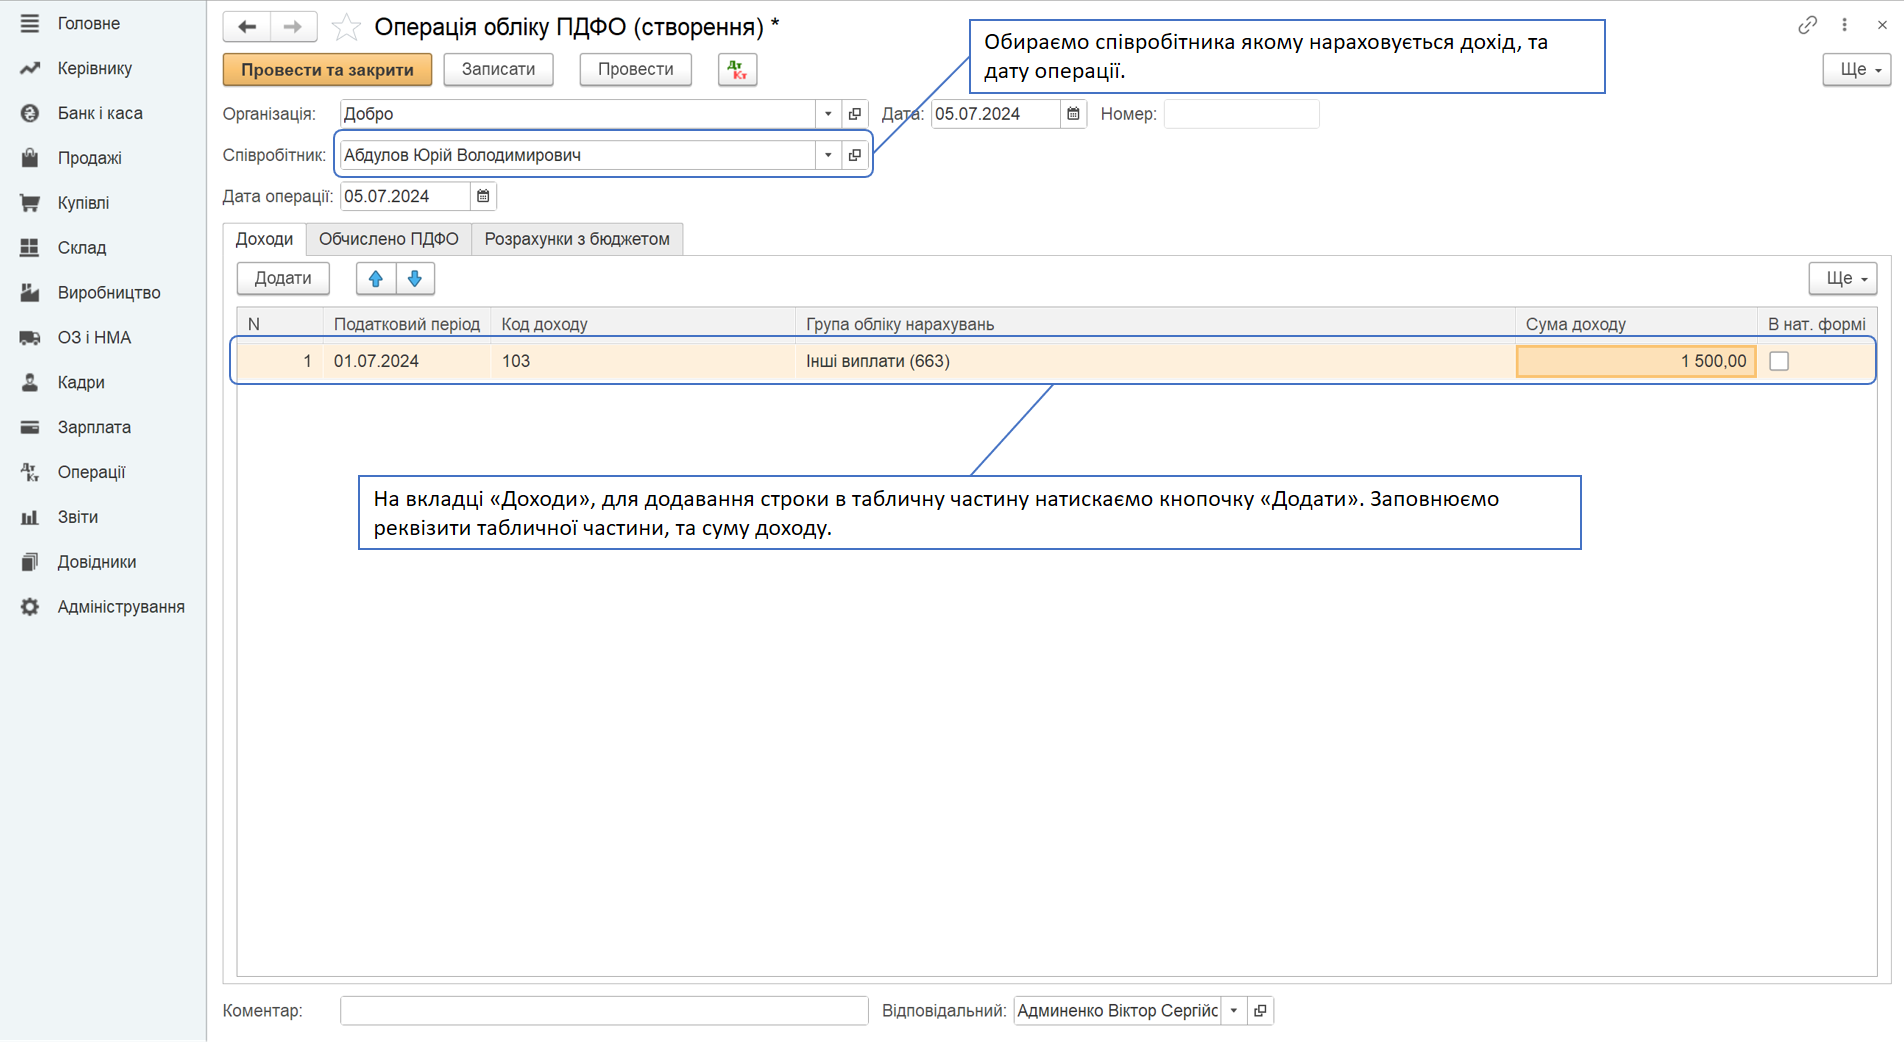Go back with the left arrow button
The width and height of the screenshot is (1904, 1044).
pyautogui.click(x=247, y=26)
